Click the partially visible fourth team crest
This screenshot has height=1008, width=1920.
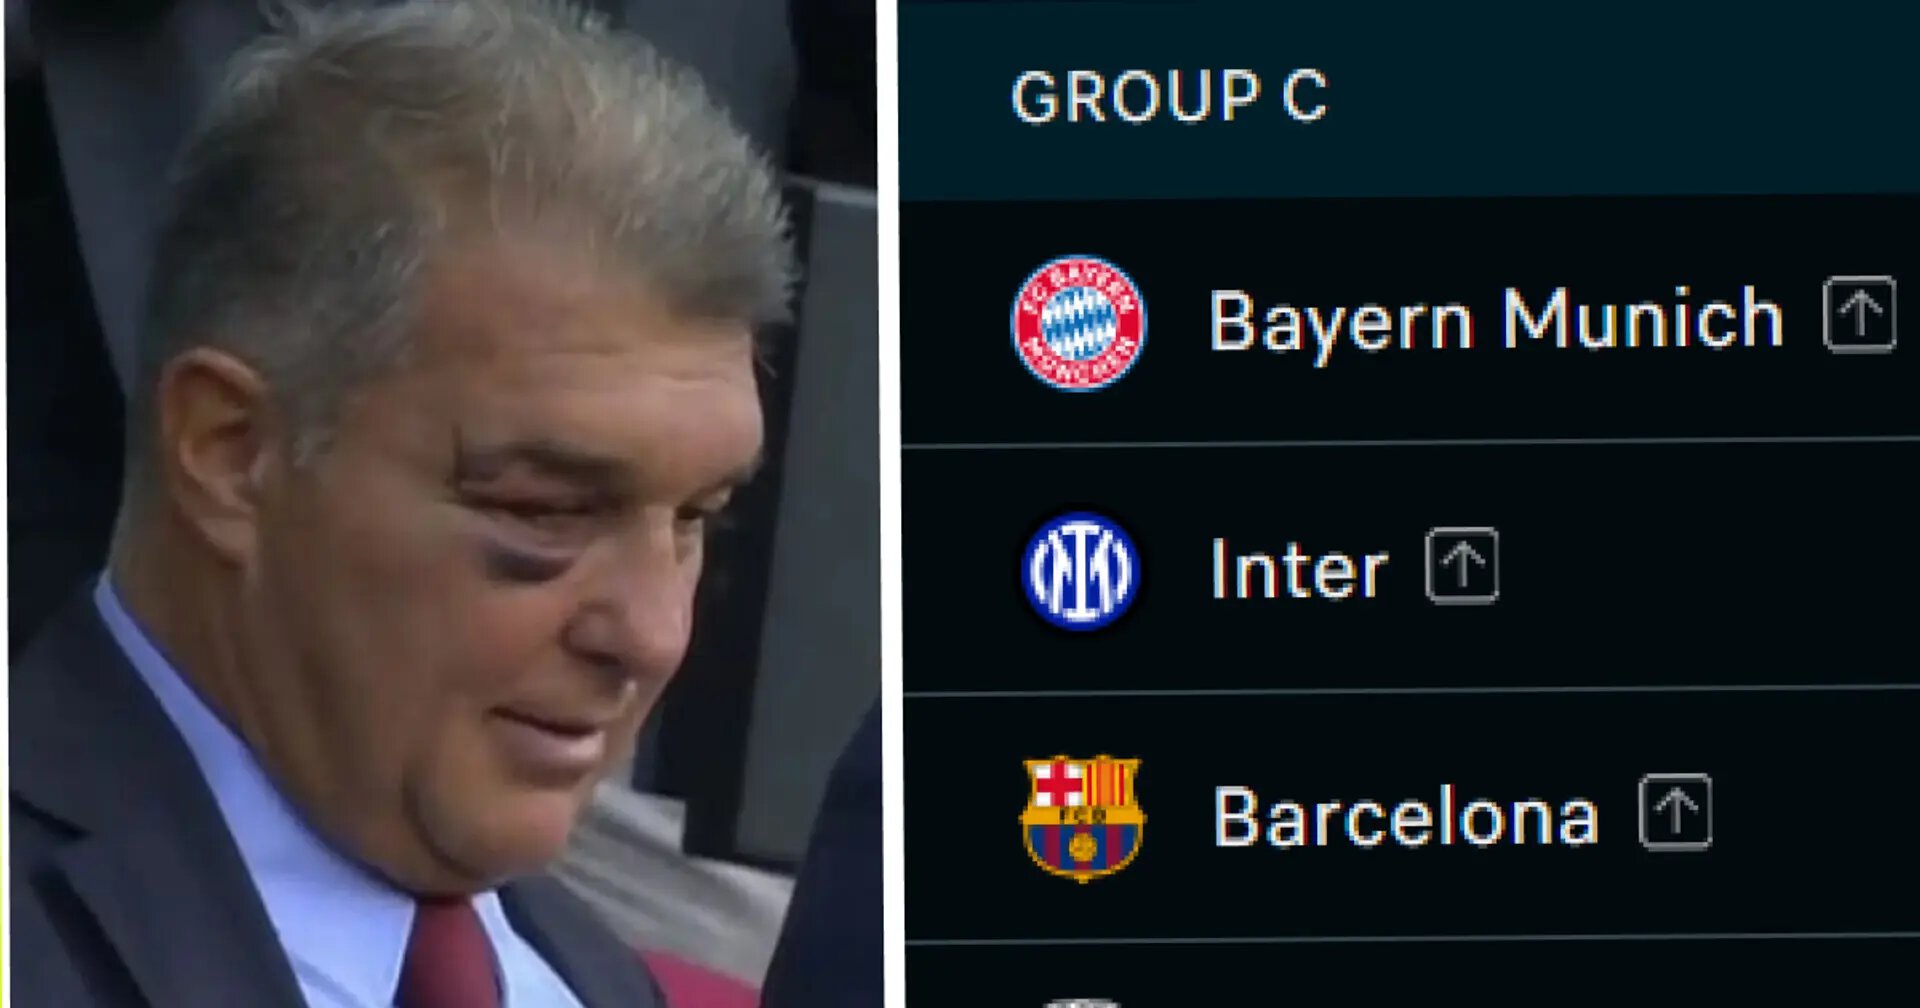[x=1080, y=1002]
